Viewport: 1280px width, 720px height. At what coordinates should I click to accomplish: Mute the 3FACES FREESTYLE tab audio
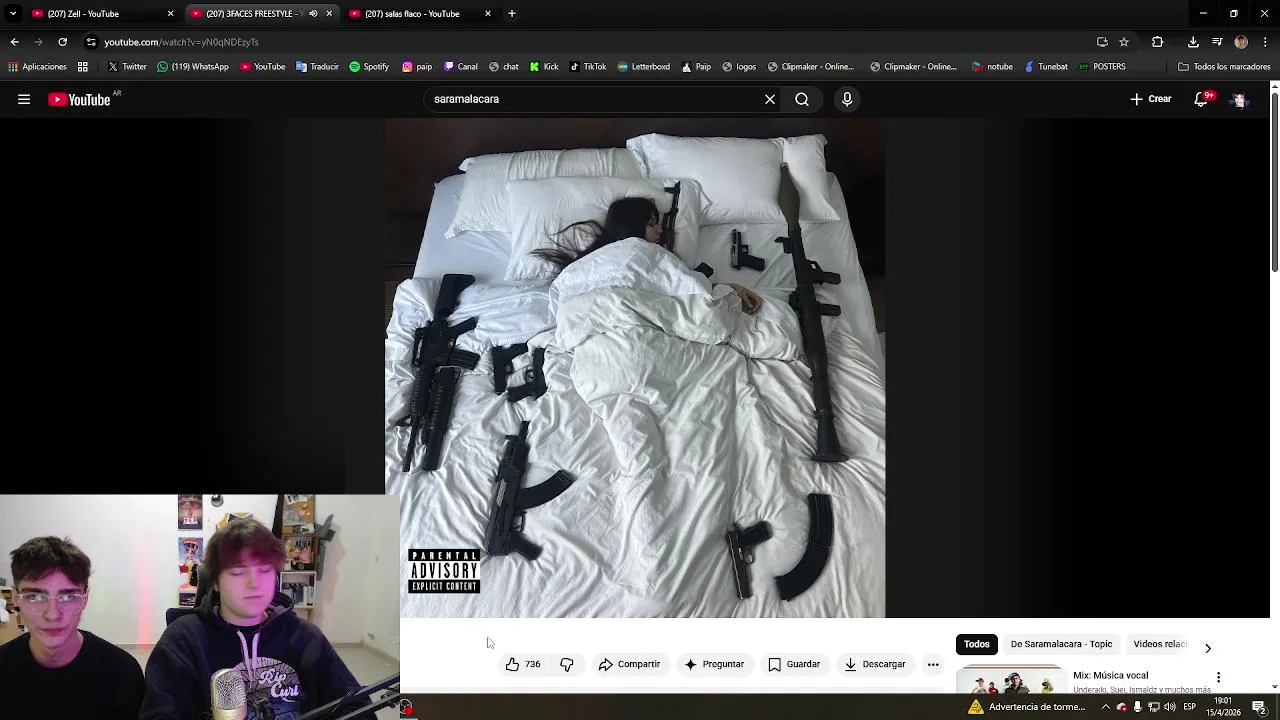click(x=313, y=14)
